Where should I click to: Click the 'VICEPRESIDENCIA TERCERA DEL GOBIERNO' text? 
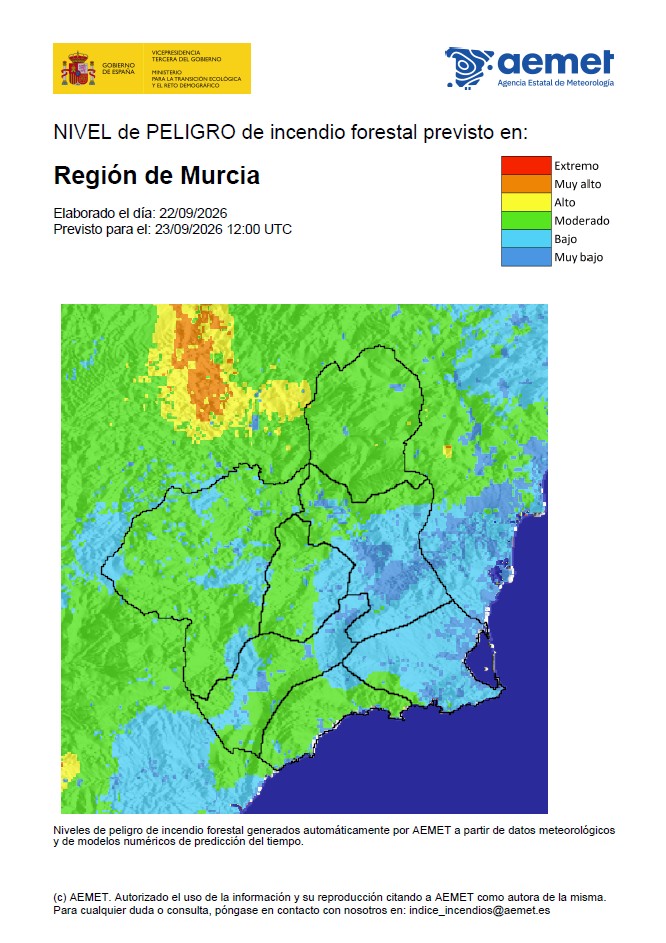pyautogui.click(x=187, y=56)
